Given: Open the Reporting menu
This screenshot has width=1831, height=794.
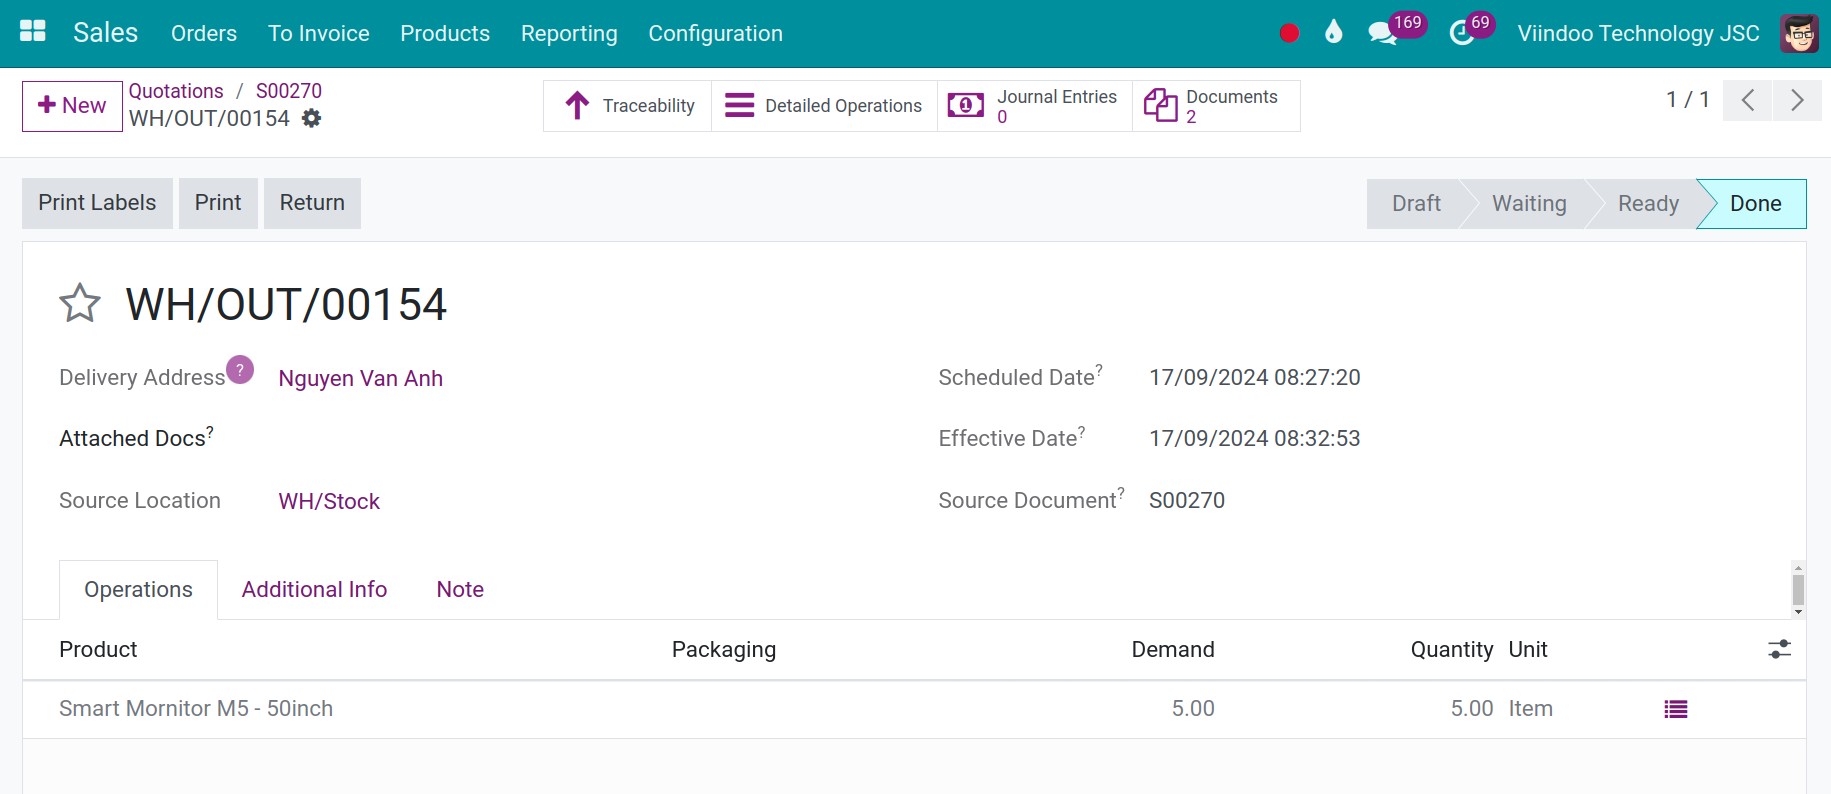Looking at the screenshot, I should coord(569,33).
